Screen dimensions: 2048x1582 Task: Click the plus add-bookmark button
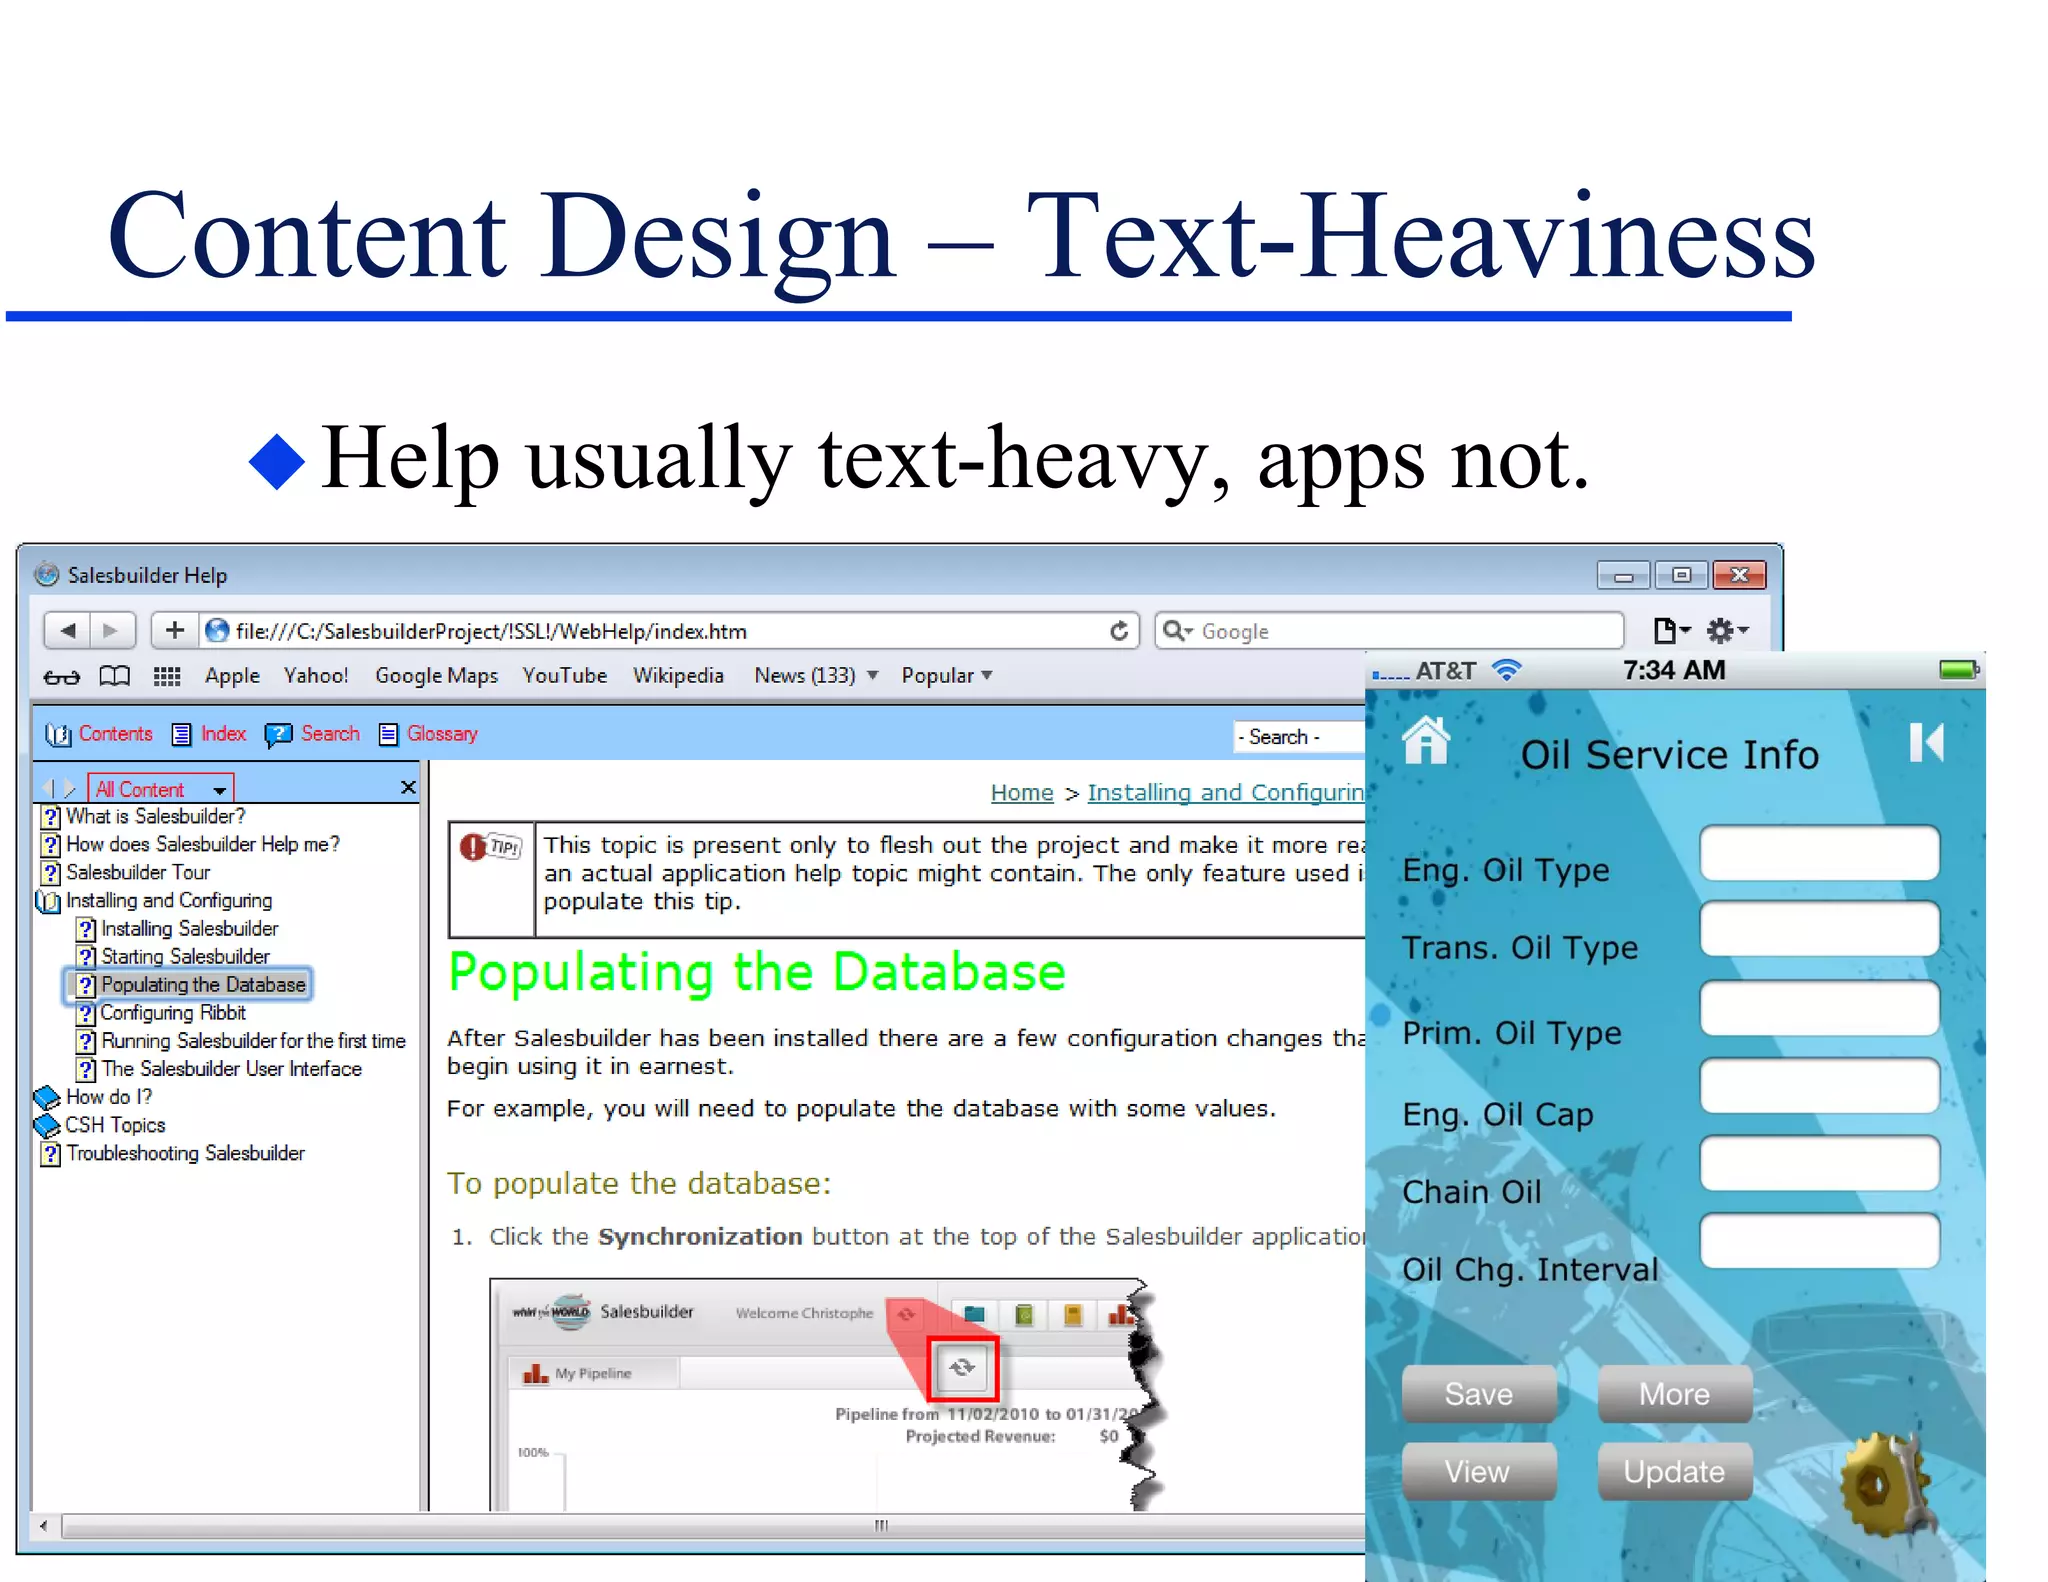coord(175,630)
